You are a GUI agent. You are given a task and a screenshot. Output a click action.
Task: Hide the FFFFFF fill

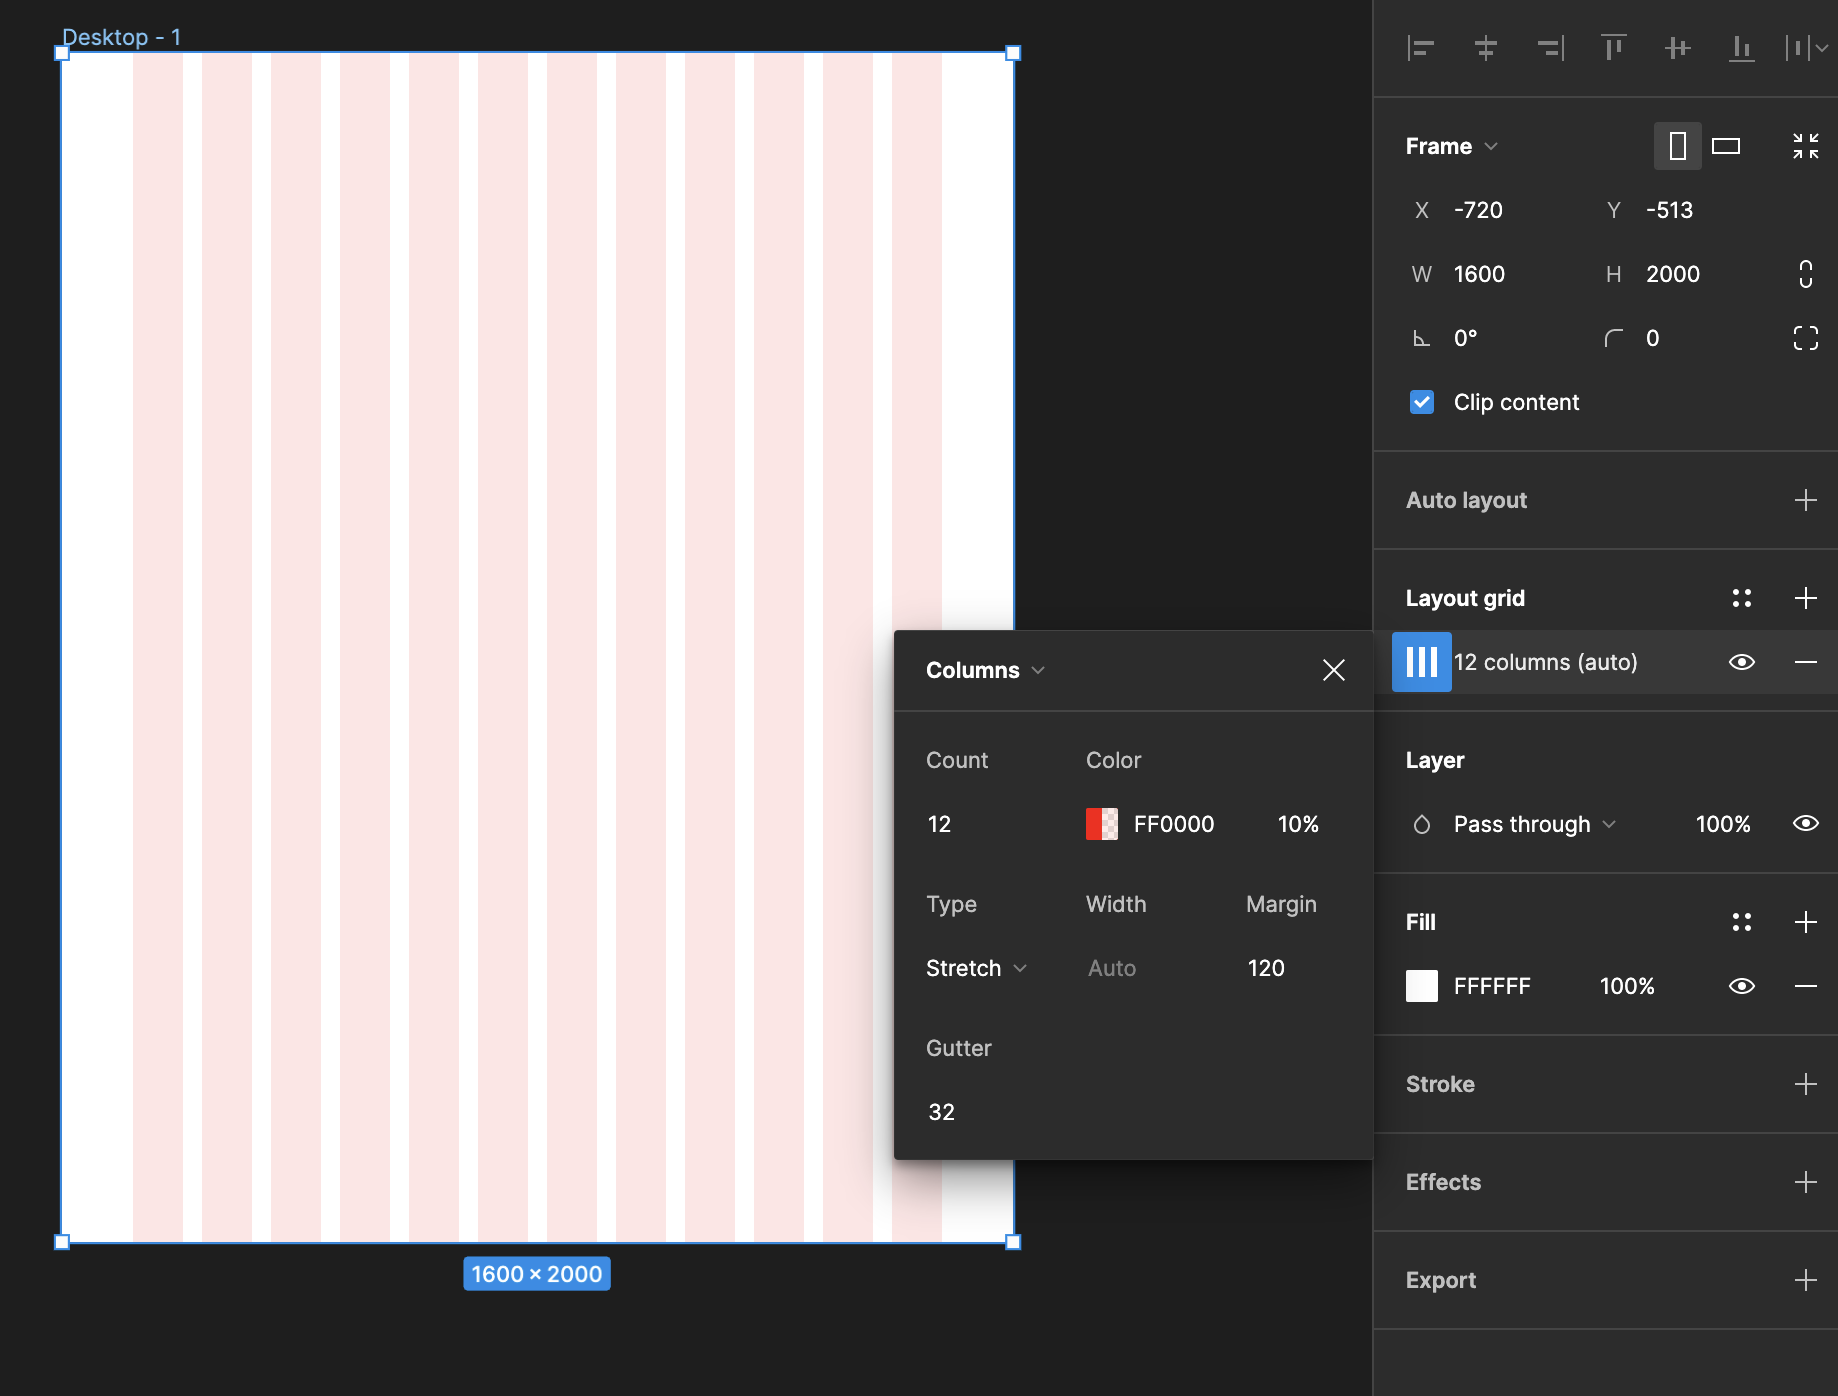(x=1742, y=986)
